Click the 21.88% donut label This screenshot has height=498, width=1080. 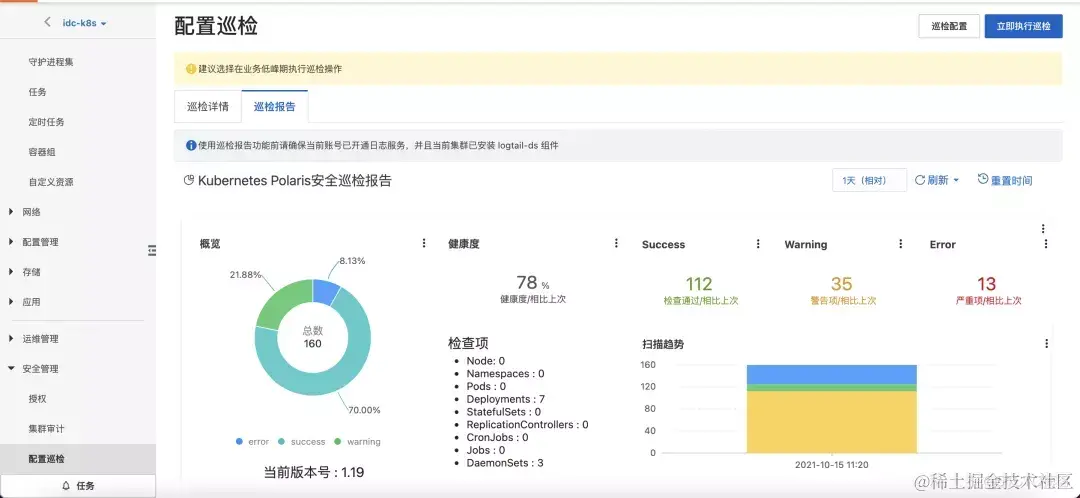pyautogui.click(x=245, y=274)
